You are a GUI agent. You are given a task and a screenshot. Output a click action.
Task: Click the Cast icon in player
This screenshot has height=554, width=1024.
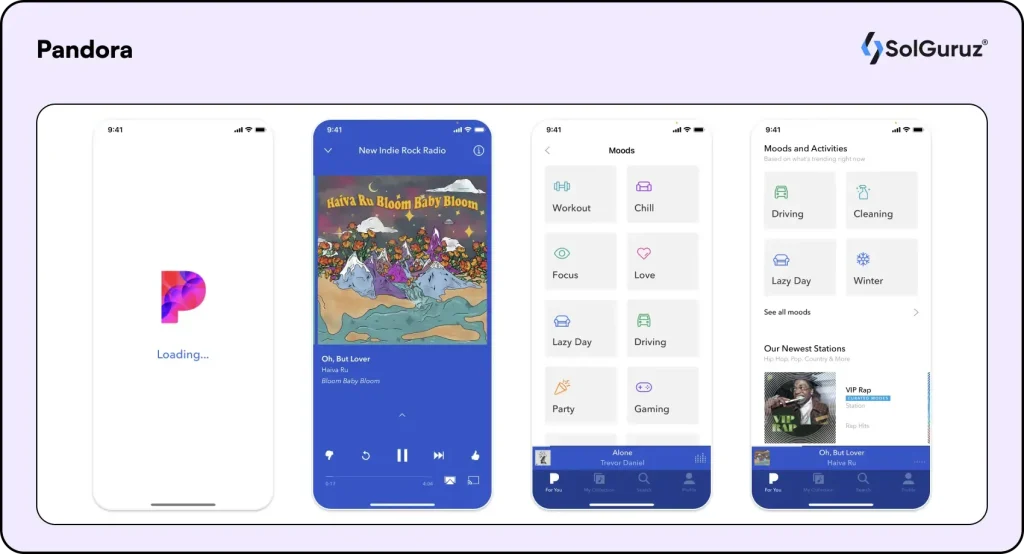coord(473,481)
